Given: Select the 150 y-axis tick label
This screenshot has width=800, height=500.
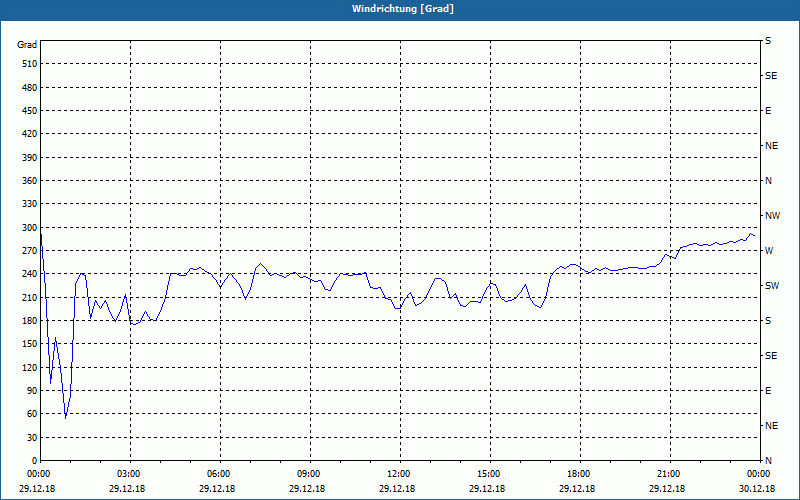Looking at the screenshot, I should tap(29, 344).
